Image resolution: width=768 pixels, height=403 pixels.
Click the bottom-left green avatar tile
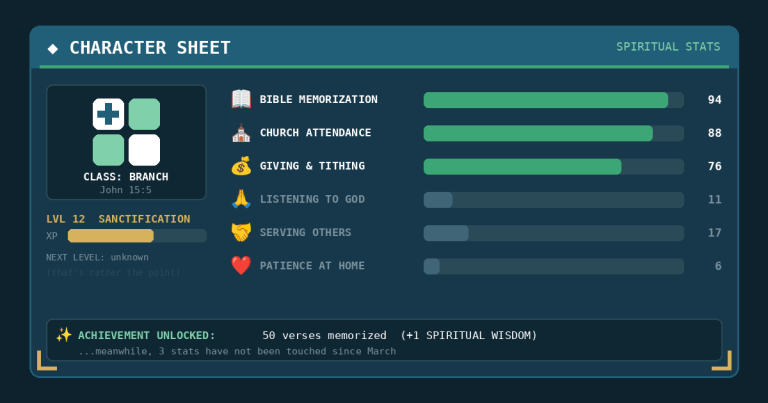pos(108,150)
